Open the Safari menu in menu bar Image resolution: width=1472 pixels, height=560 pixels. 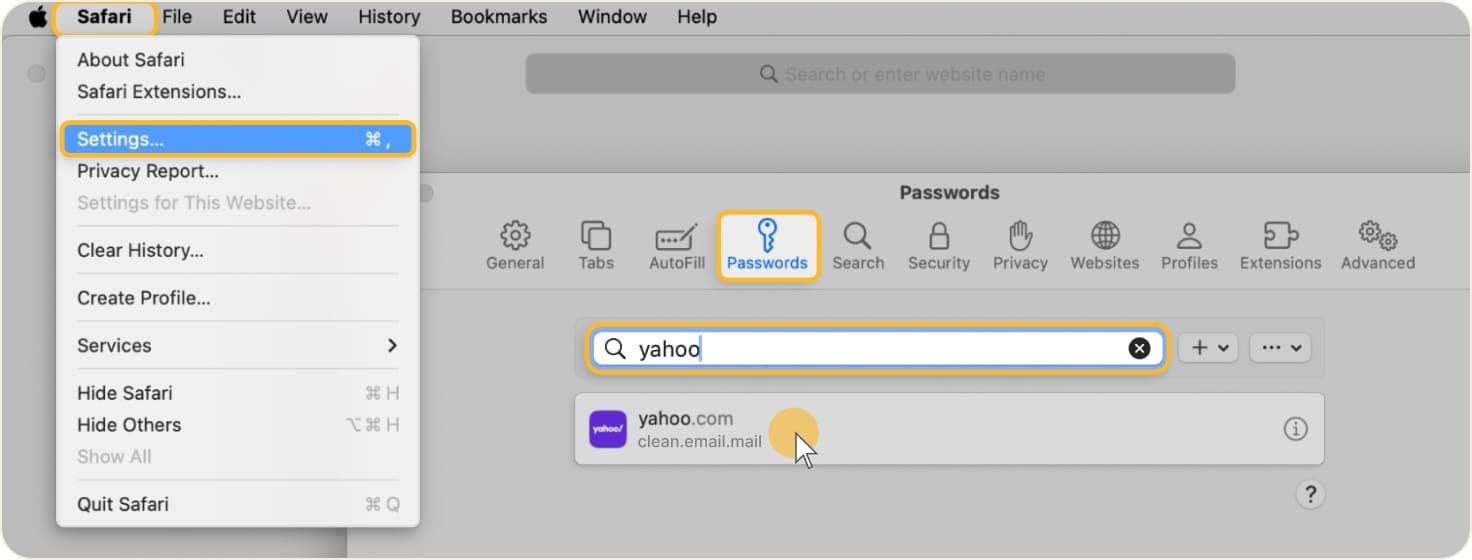pyautogui.click(x=104, y=17)
